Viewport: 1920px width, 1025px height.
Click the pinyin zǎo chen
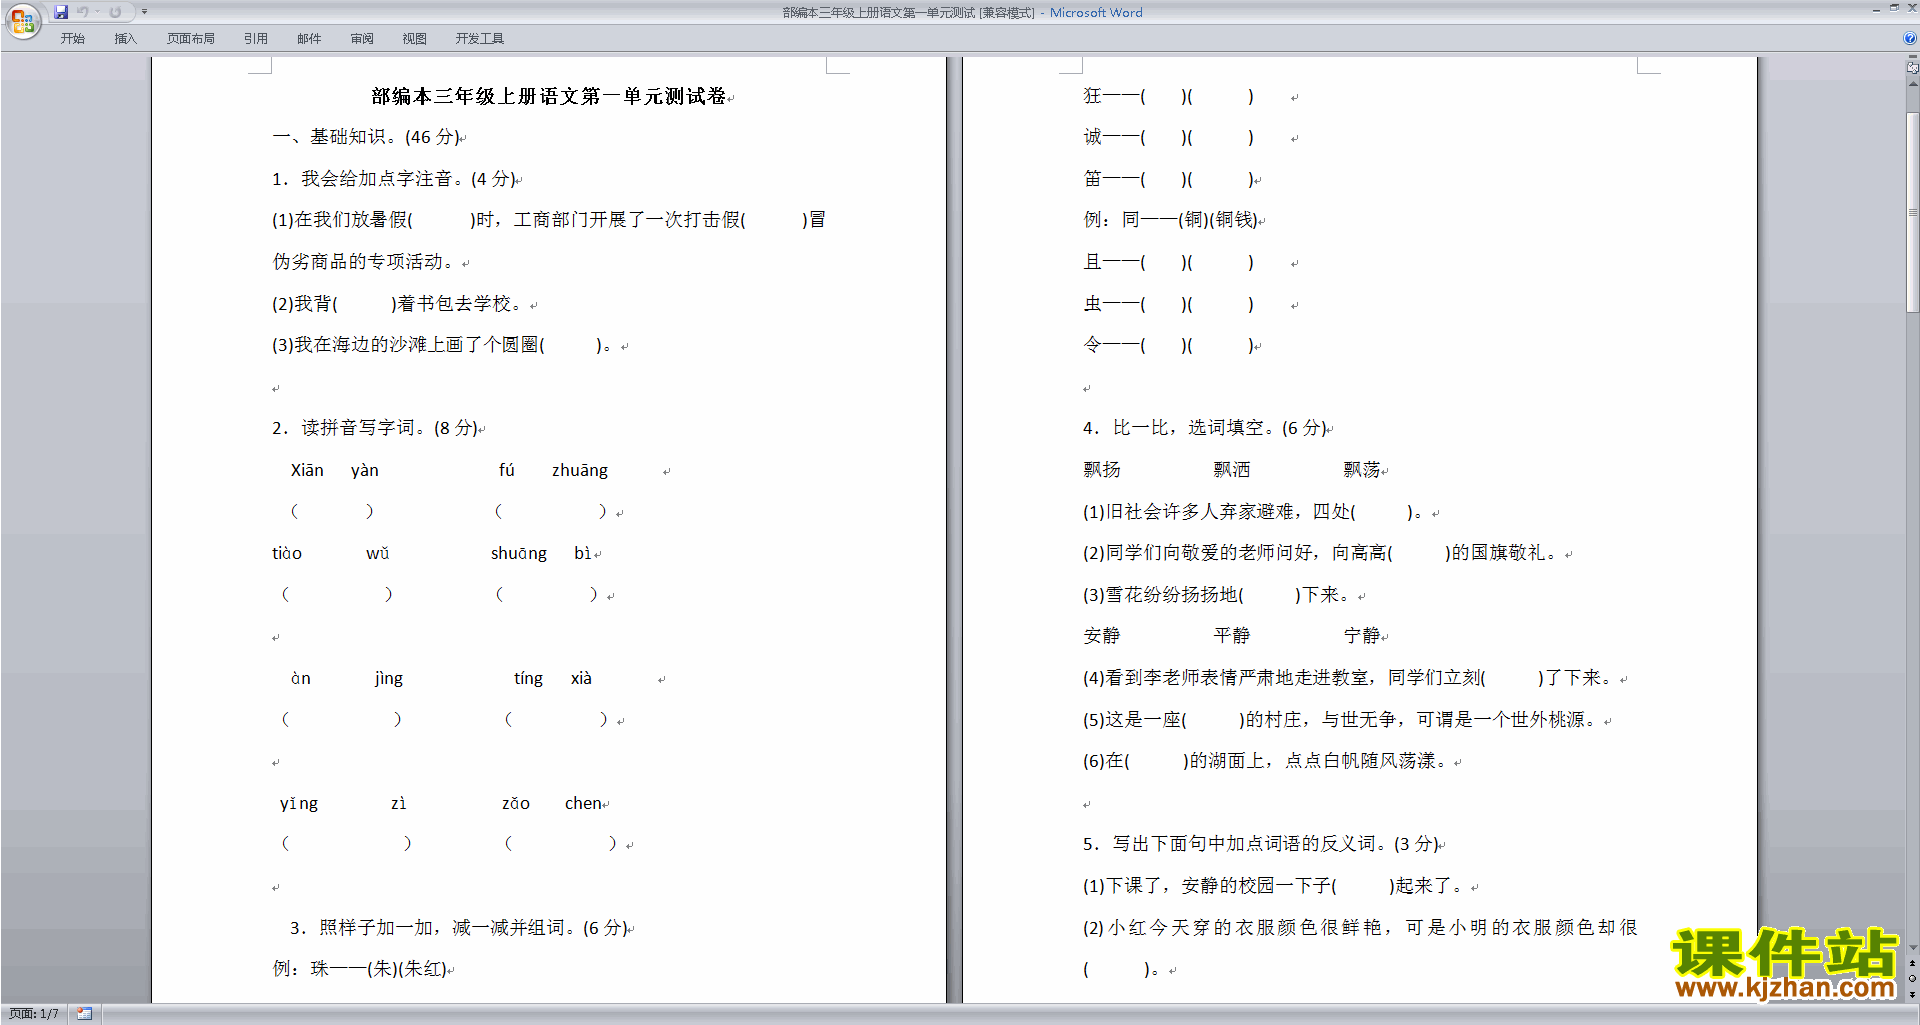click(552, 803)
